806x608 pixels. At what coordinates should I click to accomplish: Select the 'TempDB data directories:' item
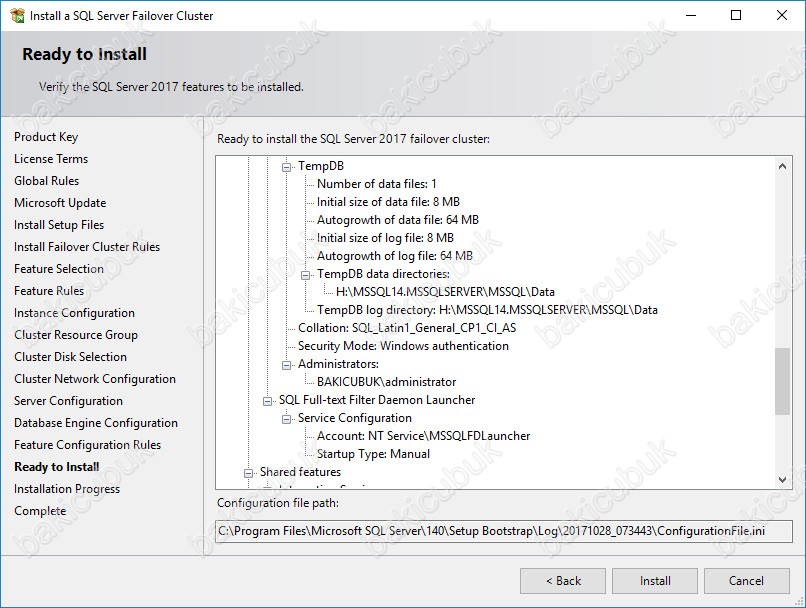click(383, 274)
